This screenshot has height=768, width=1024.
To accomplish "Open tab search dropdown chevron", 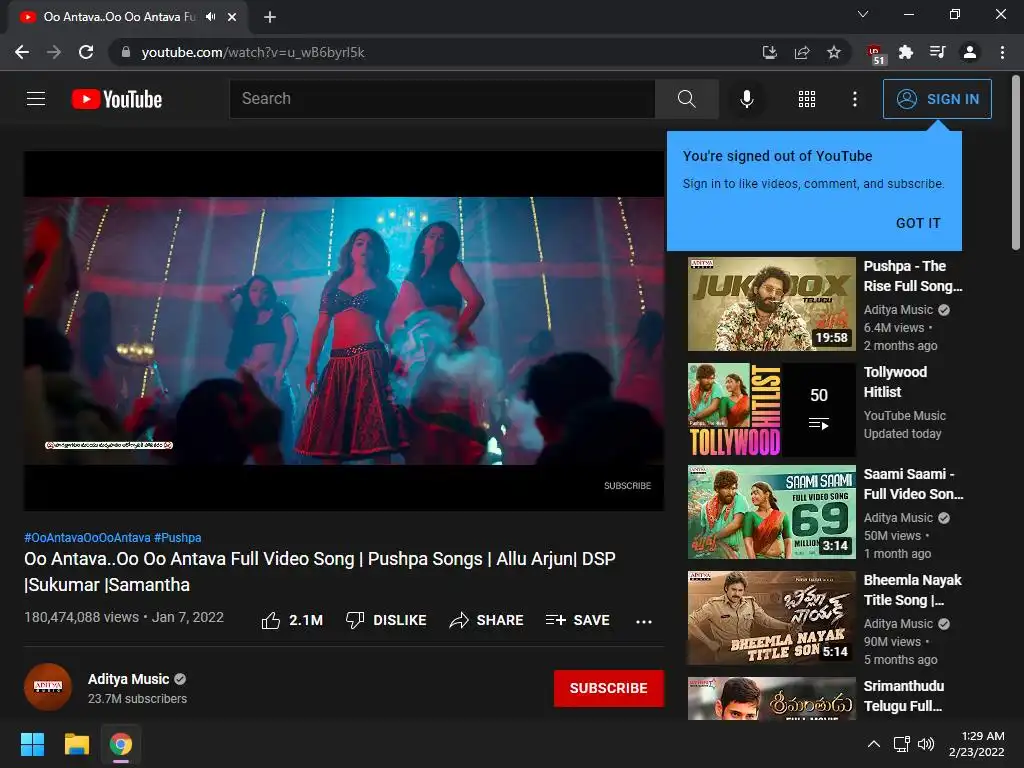I will click(863, 14).
